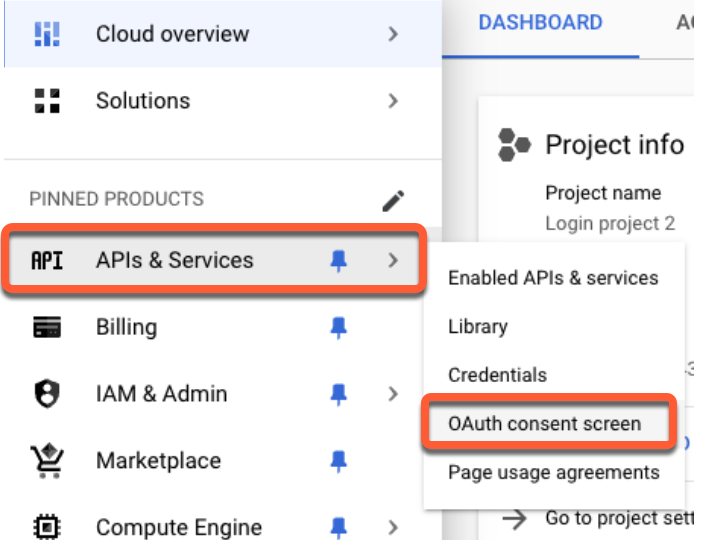This screenshot has width=710, height=540.
Task: Unpin Marketplace using its pin icon
Action: 339,461
